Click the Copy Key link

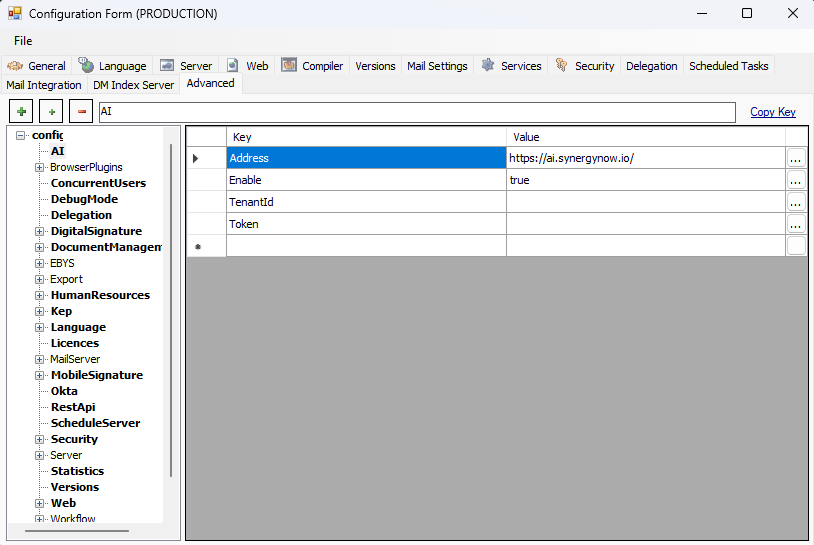click(772, 112)
